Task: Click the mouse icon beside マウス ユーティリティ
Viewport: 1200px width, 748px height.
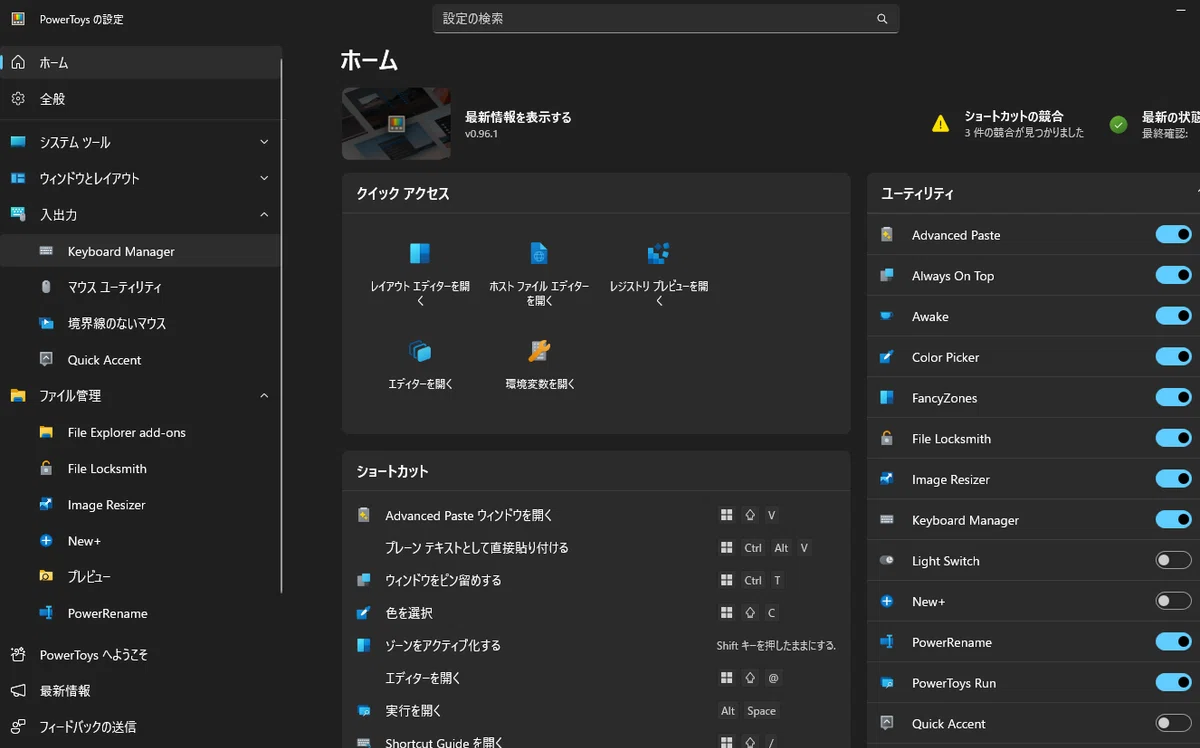Action: pos(46,287)
